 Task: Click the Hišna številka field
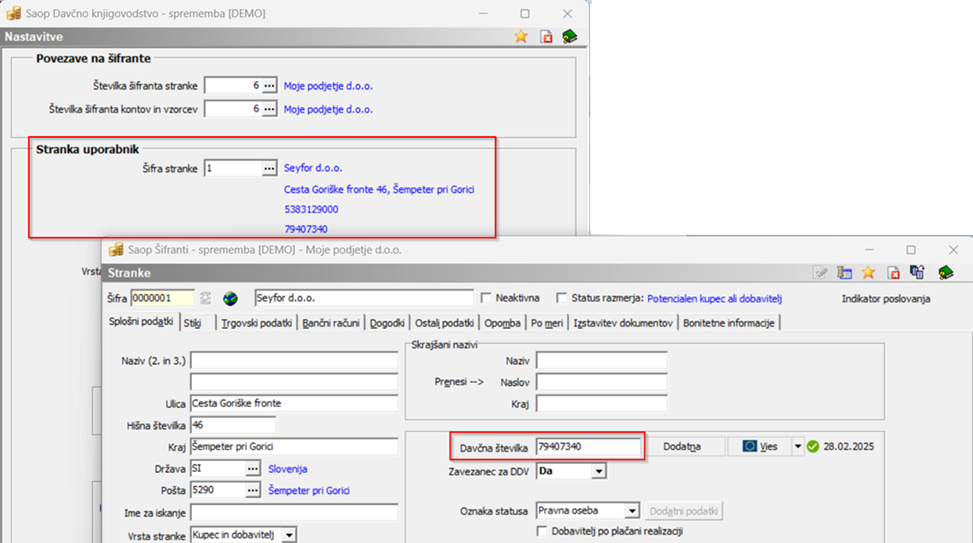pos(233,425)
